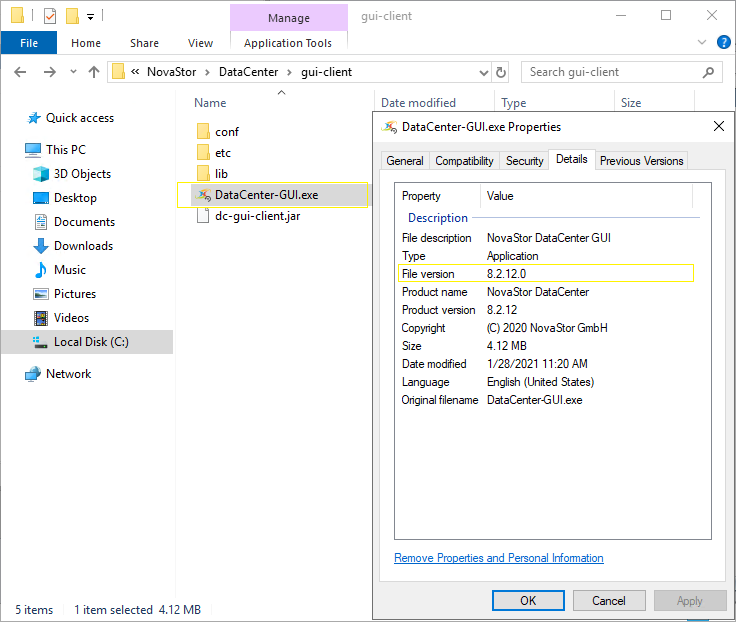This screenshot has height=623, width=736.
Task: Open the Application Tools tab
Action: point(288,43)
